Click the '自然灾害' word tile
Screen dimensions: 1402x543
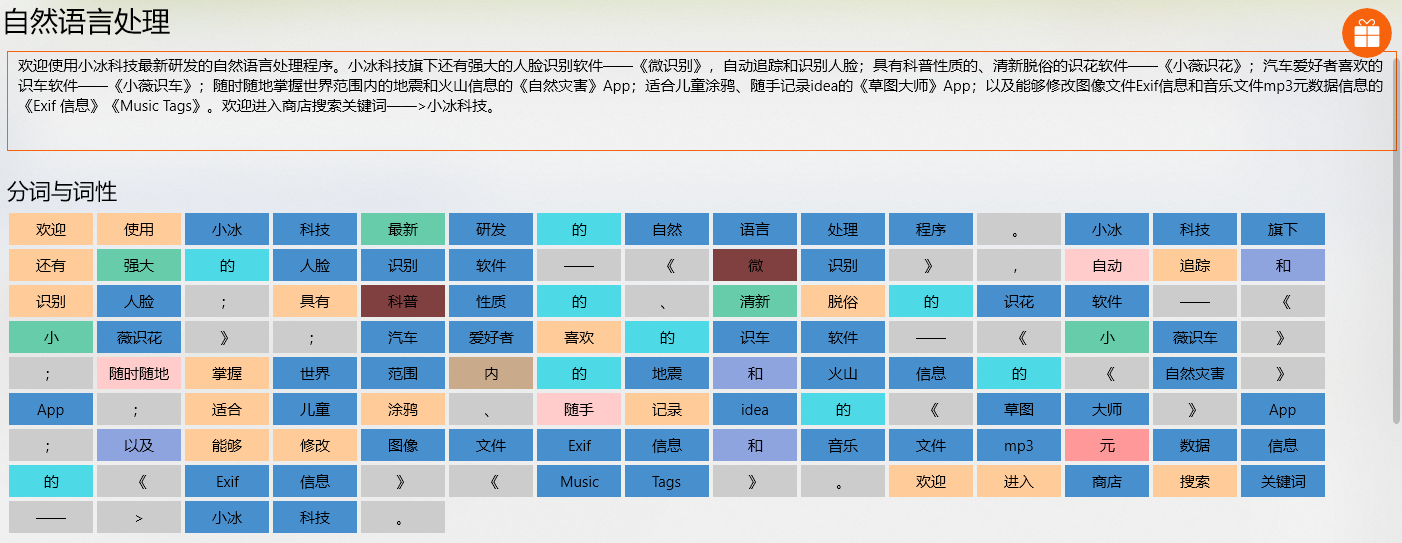(x=1195, y=373)
